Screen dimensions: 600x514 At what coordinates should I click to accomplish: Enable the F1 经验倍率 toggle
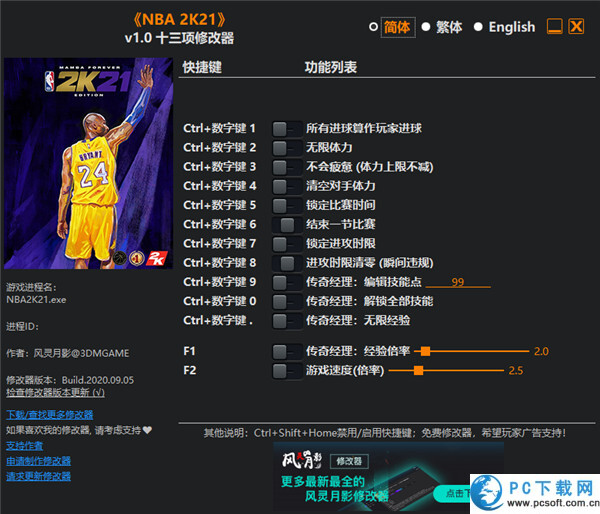point(287,351)
